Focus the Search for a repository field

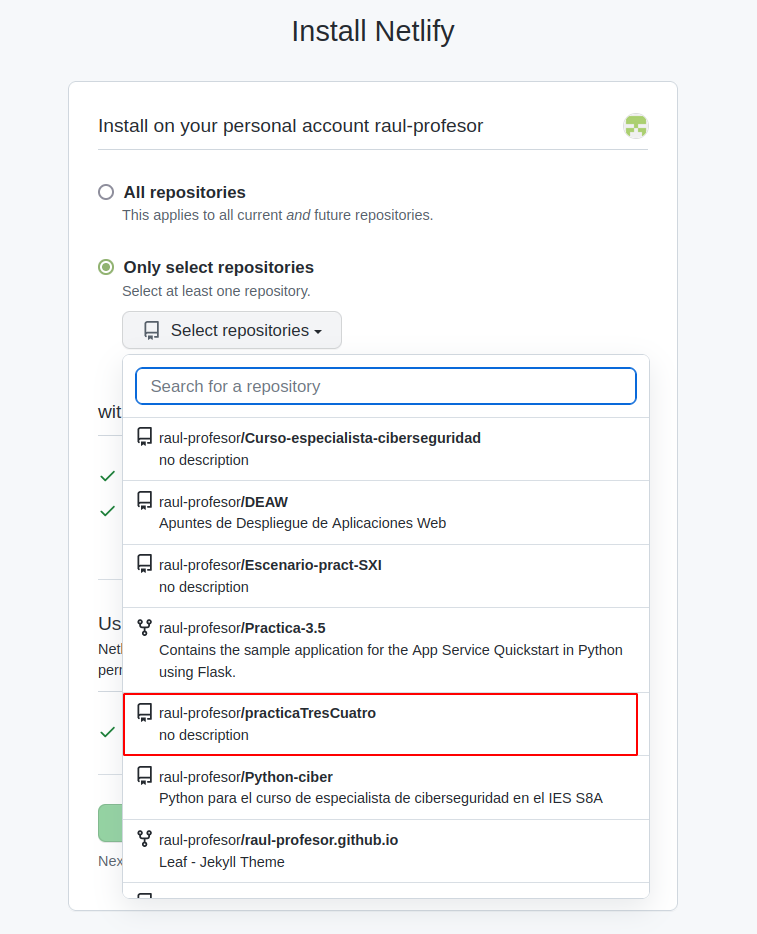386,386
